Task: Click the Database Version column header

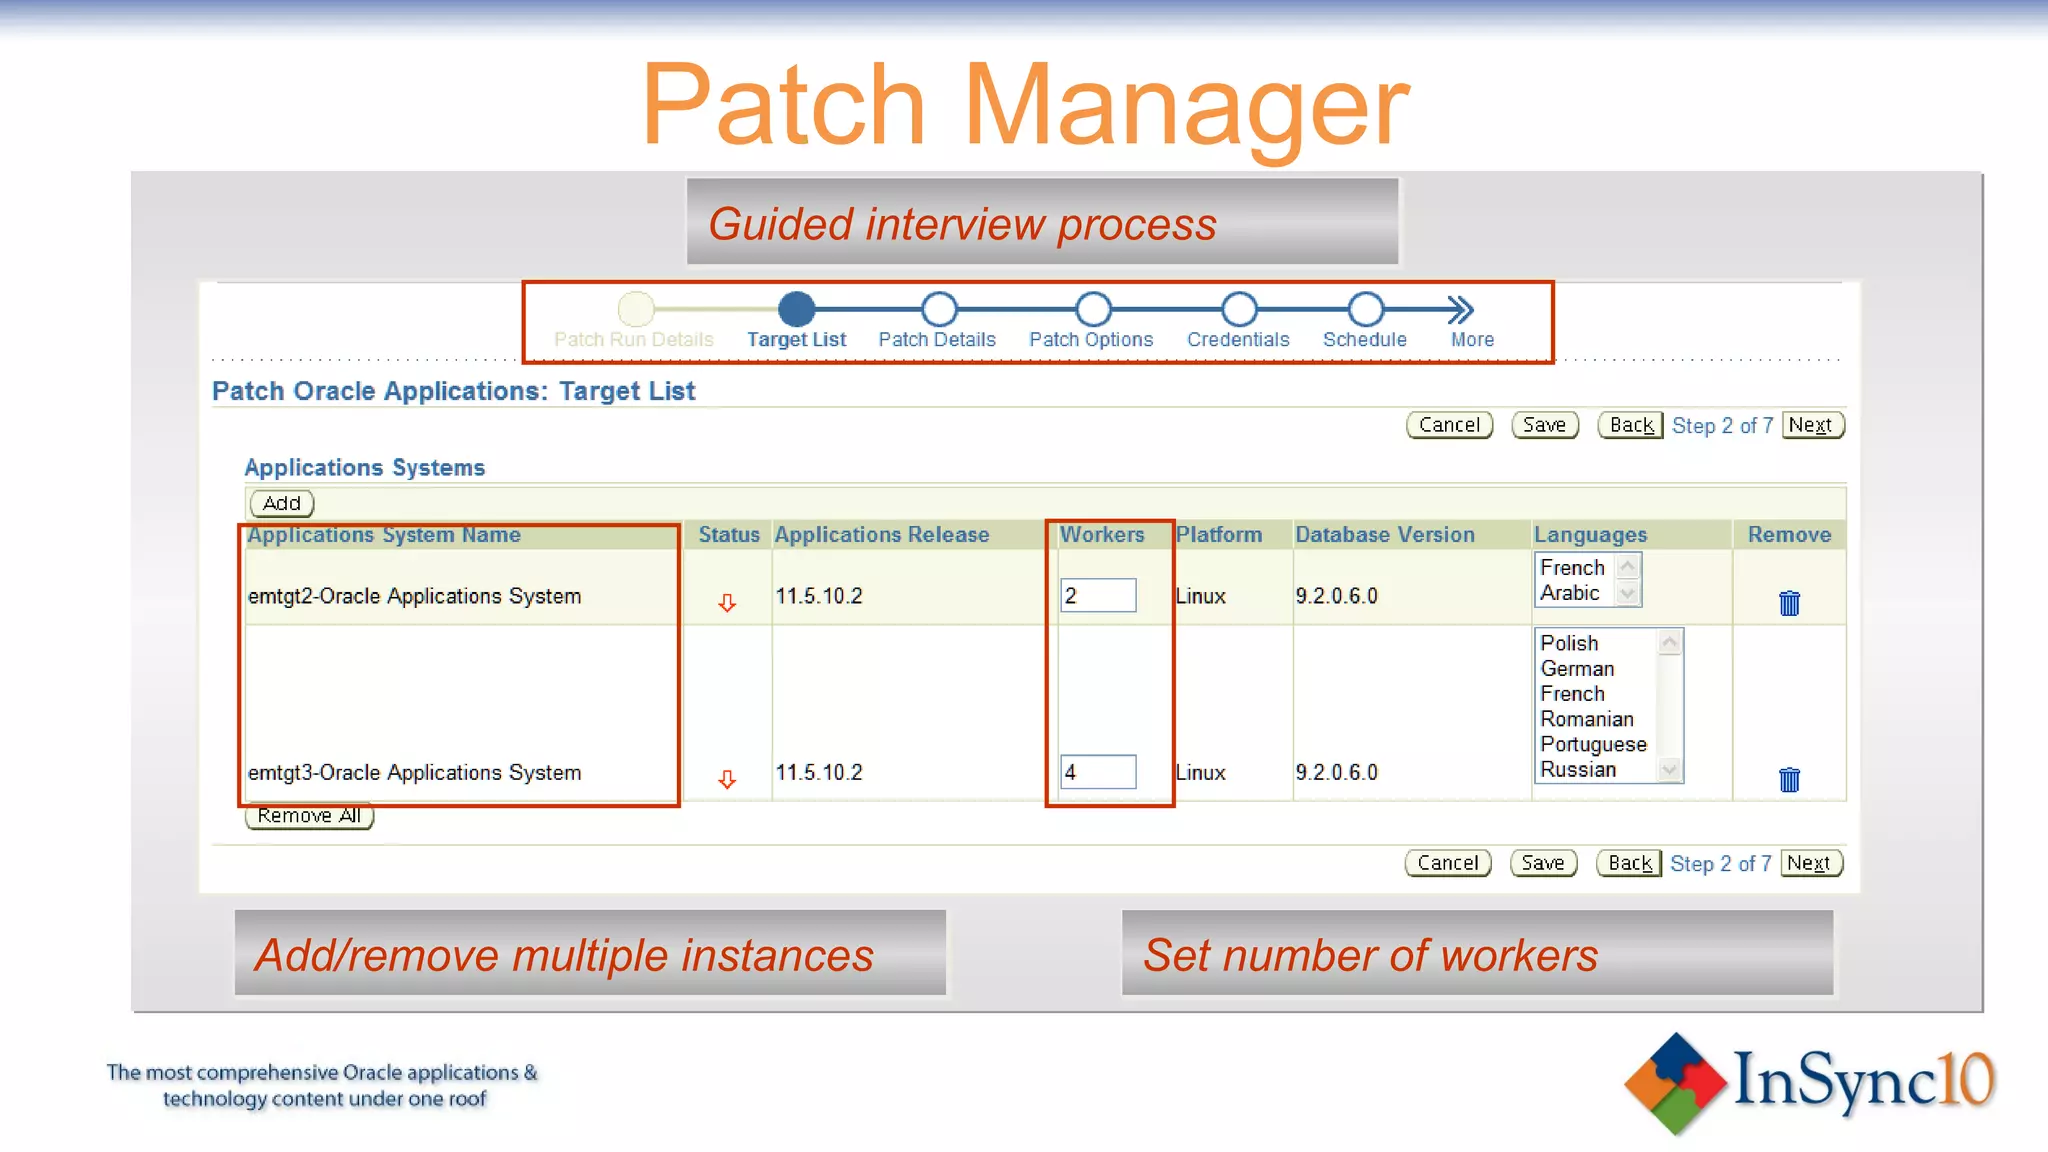Action: coord(1385,535)
